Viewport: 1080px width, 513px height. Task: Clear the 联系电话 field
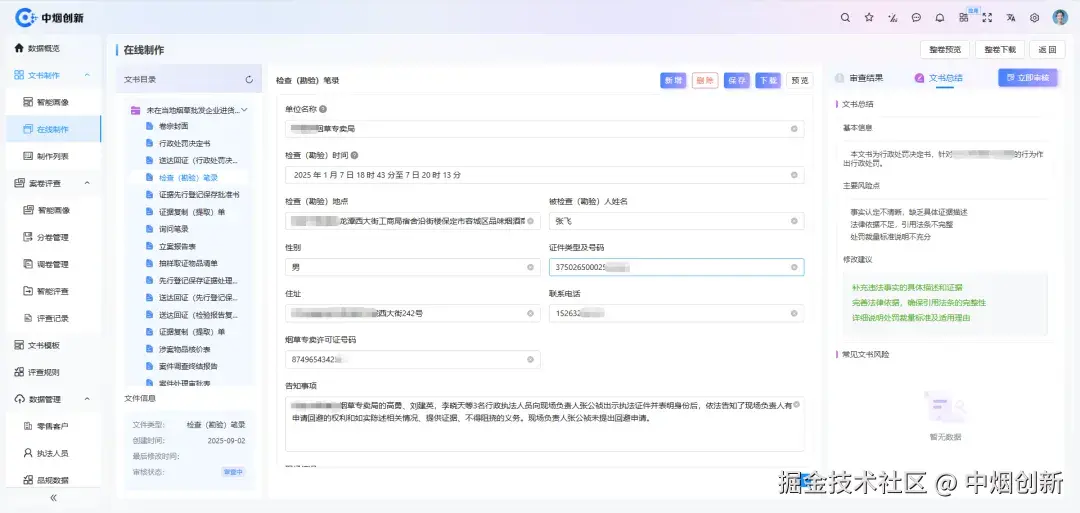coord(793,313)
